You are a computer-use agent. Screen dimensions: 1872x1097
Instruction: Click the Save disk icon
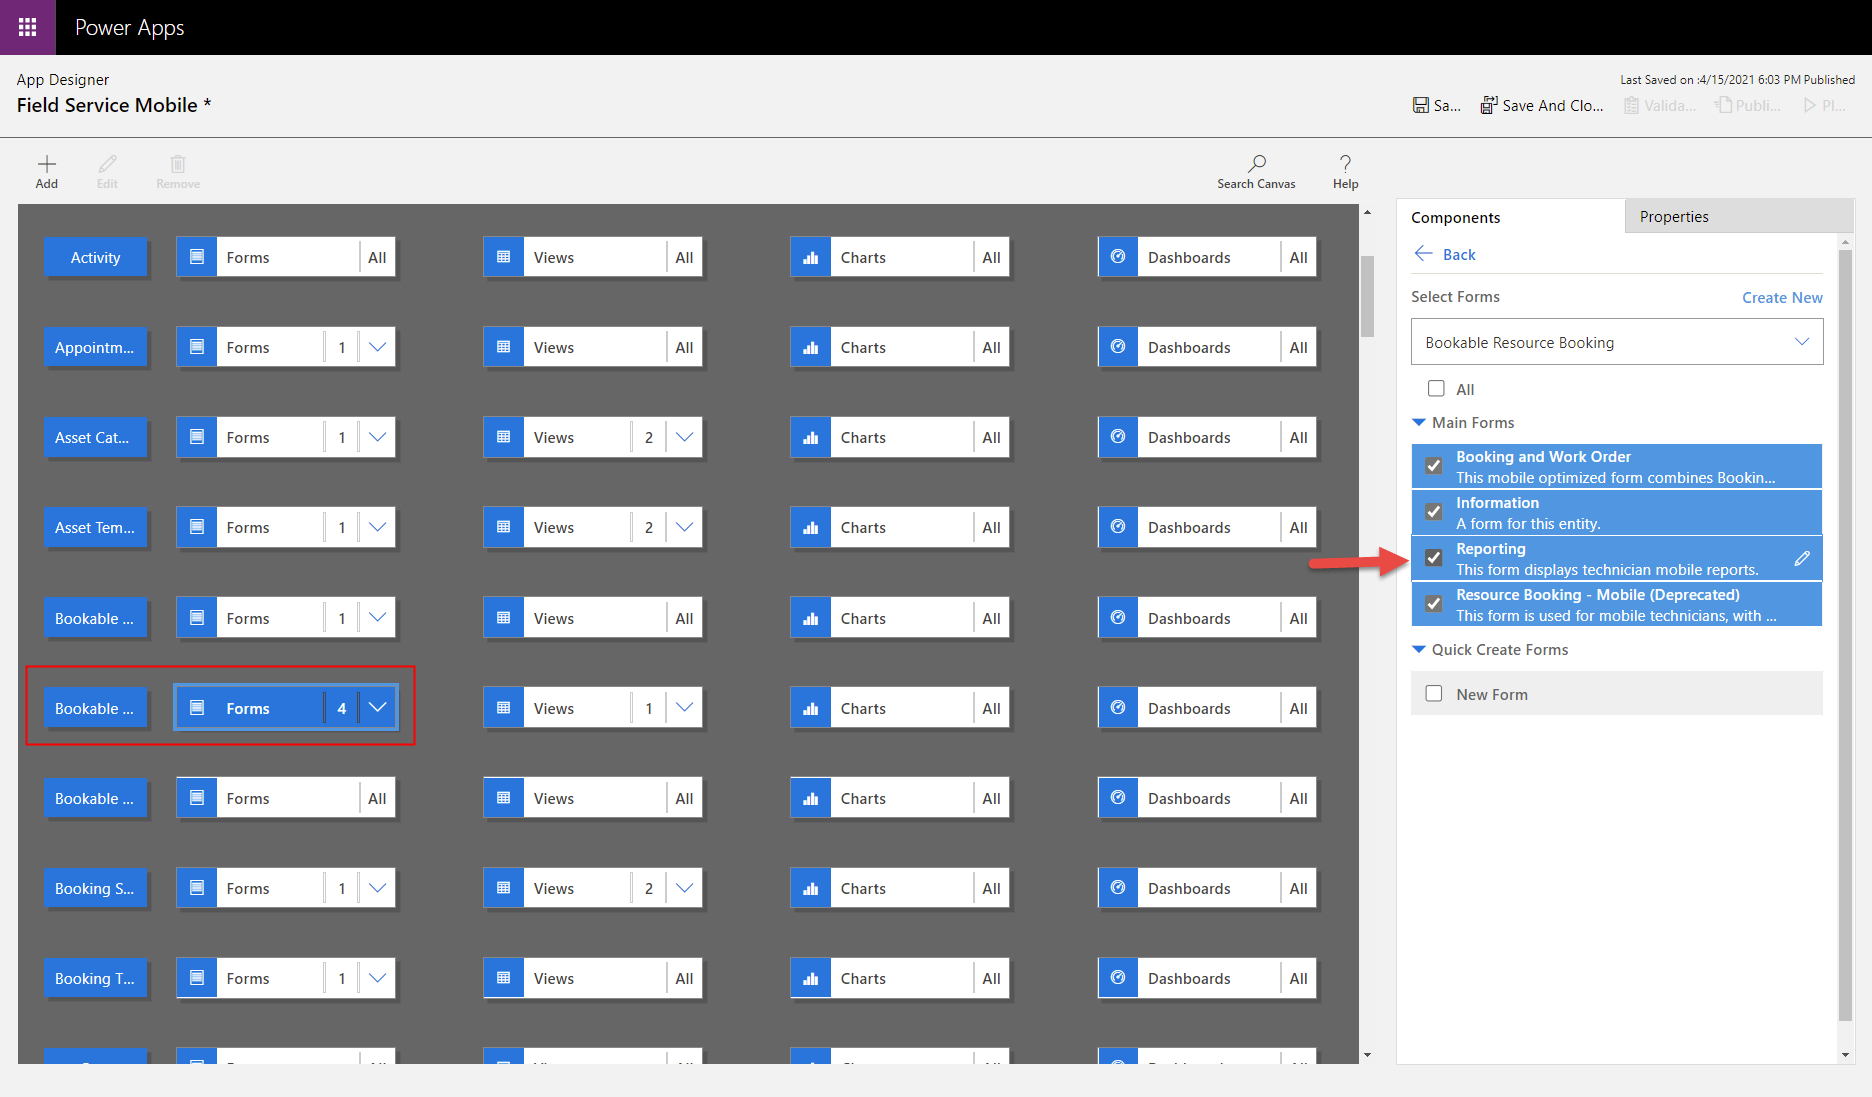(1420, 105)
